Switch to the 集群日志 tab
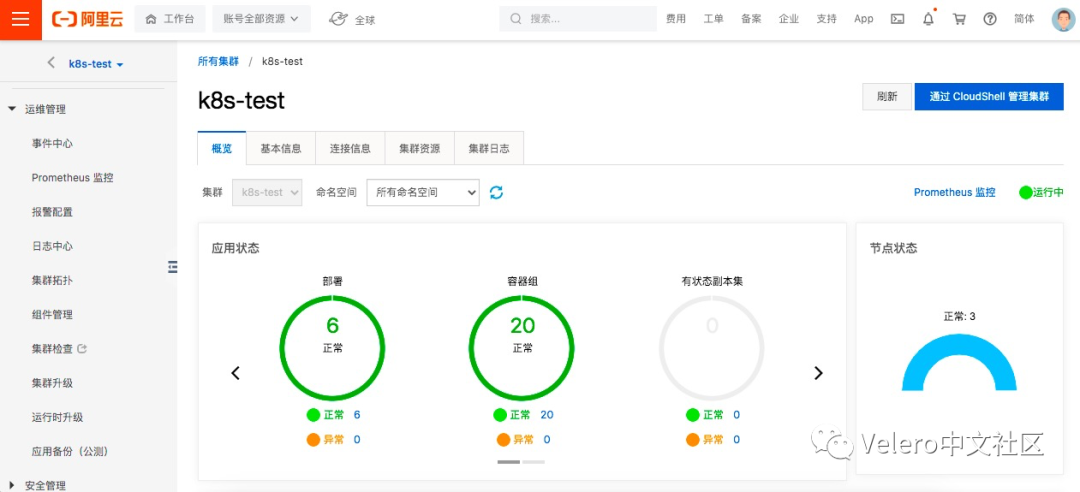The image size is (1080, 492). 489,148
